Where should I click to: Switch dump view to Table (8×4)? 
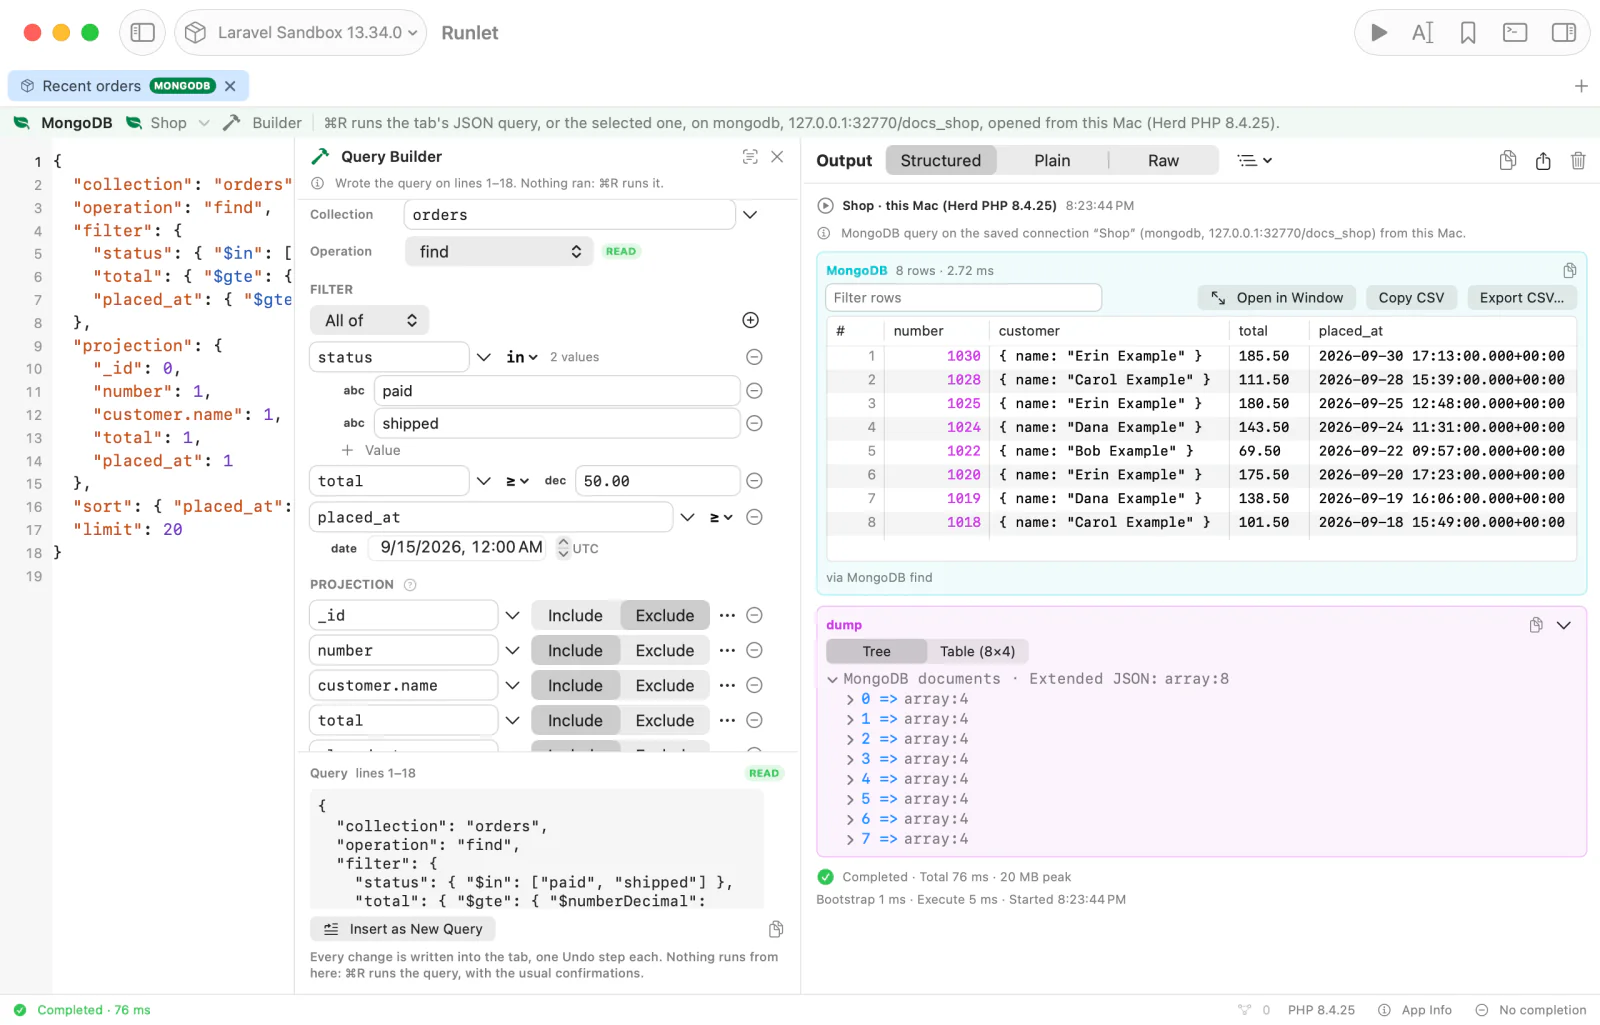coord(977,652)
